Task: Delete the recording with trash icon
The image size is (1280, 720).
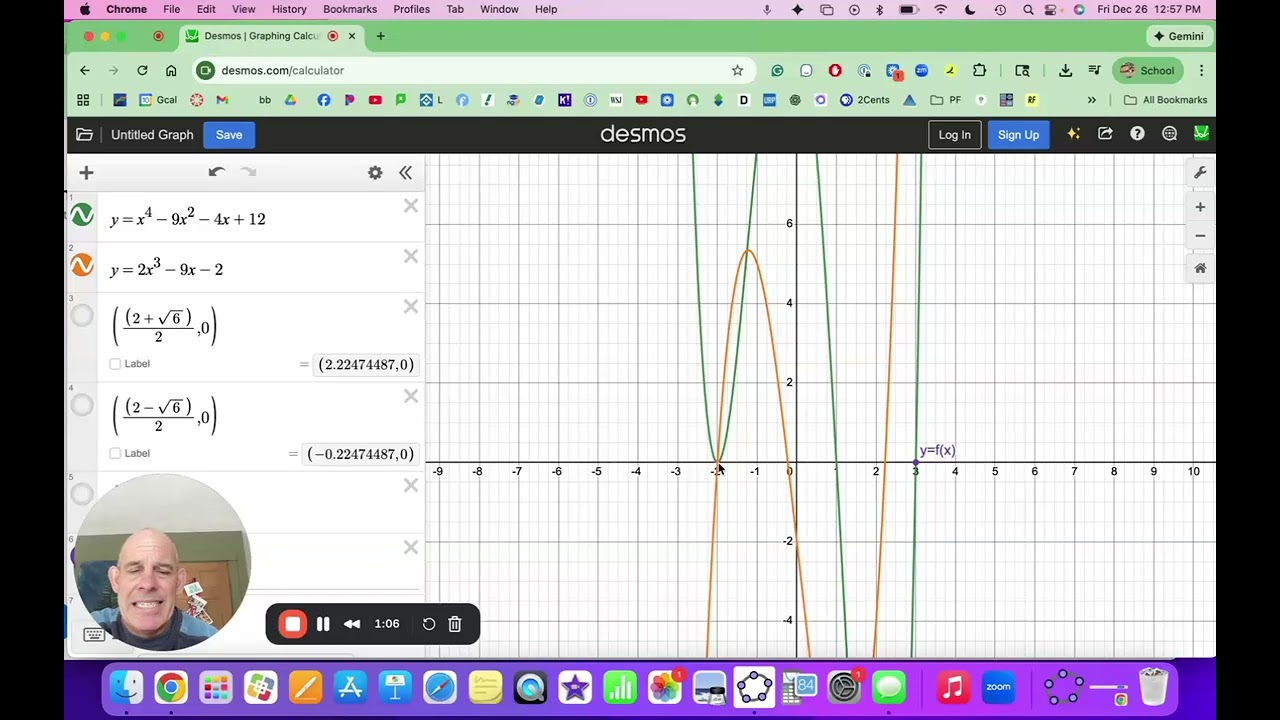Action: (x=454, y=624)
